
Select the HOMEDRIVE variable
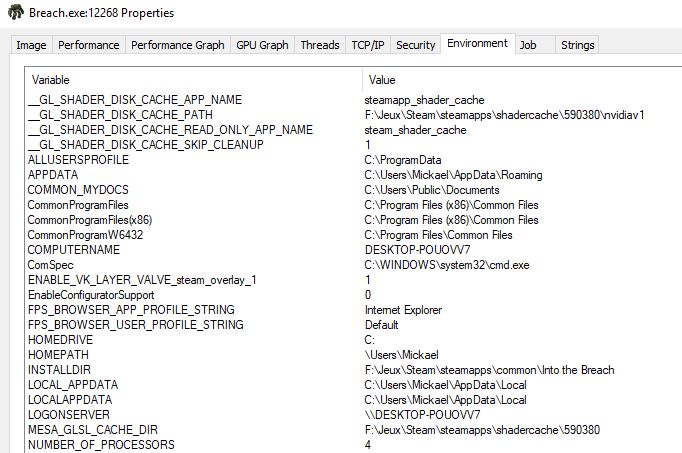(x=60, y=340)
